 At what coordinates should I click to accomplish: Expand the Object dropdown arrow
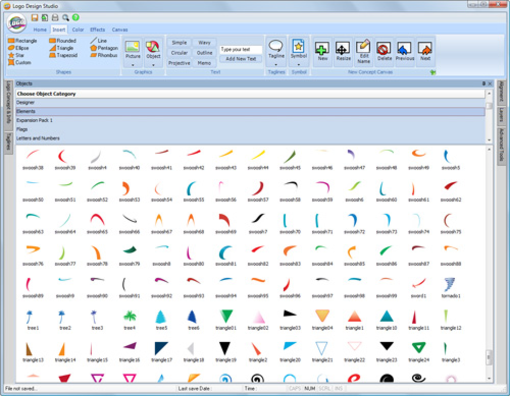(153, 65)
